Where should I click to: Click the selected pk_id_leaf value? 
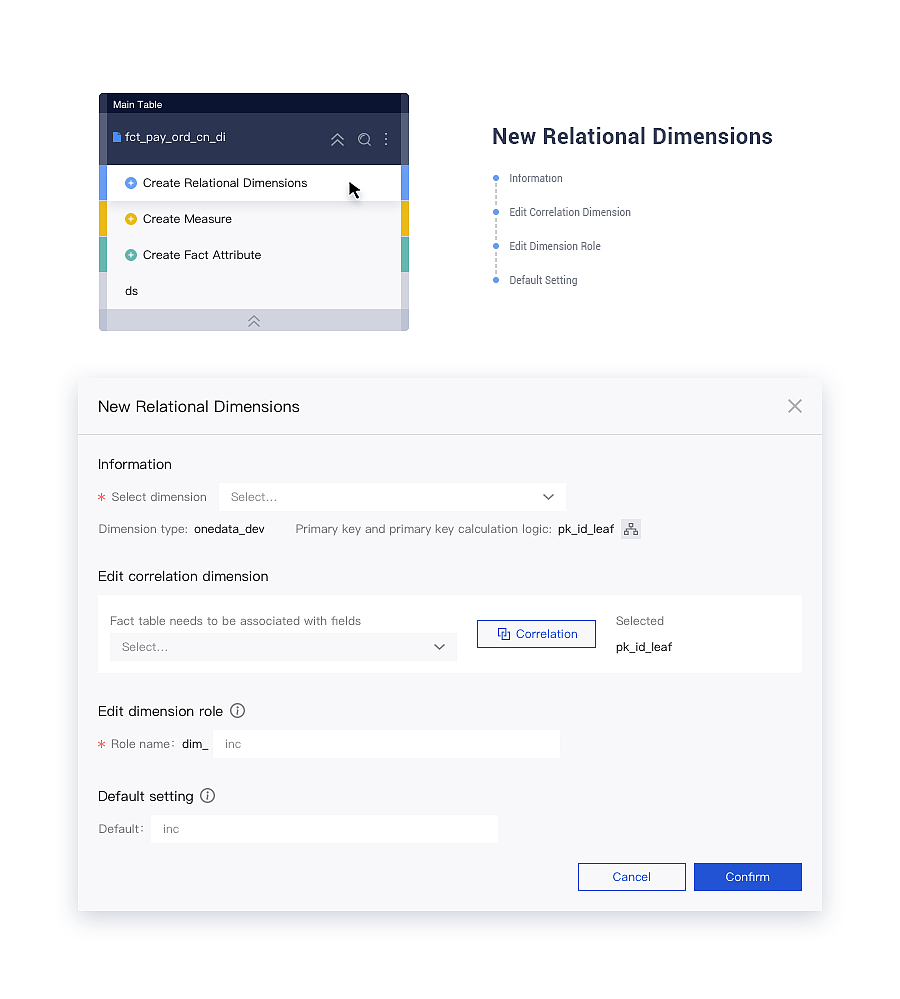click(644, 647)
